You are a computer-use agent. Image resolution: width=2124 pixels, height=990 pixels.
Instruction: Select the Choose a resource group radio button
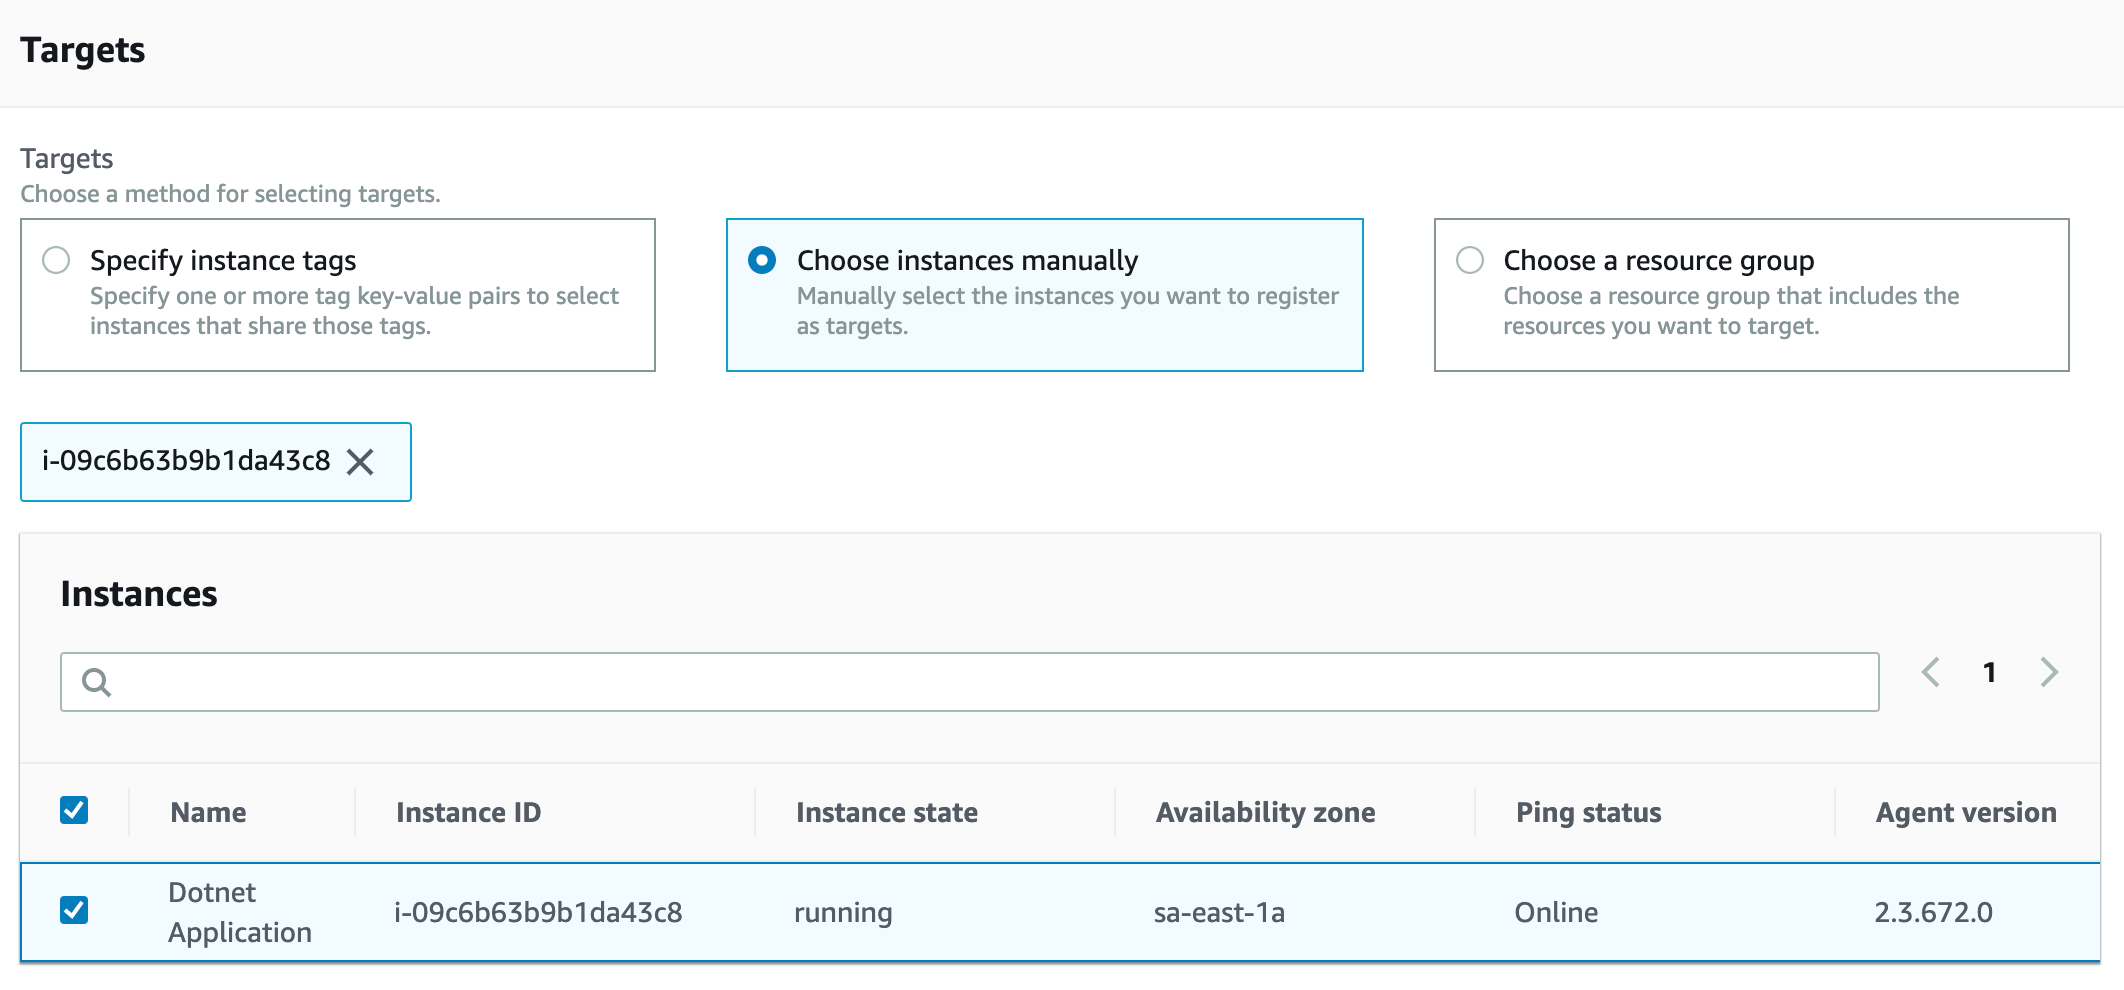[x=1470, y=261]
